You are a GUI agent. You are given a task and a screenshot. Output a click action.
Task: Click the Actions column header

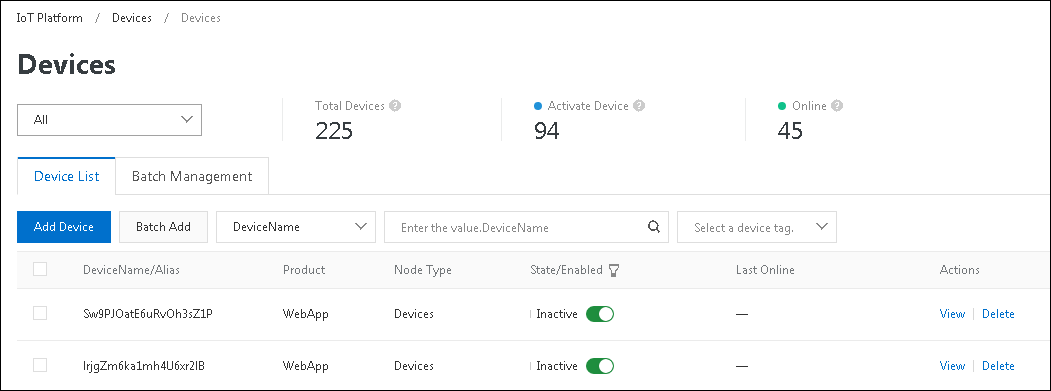pos(959,270)
